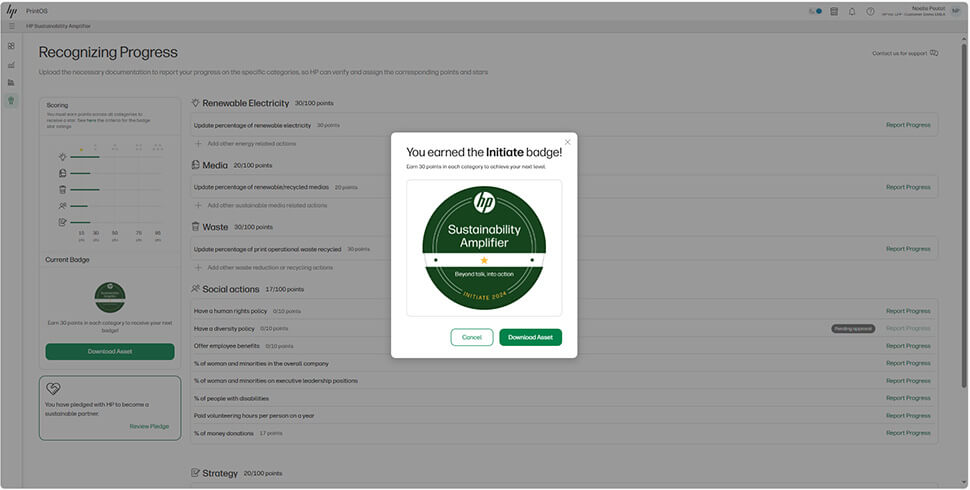Click the 'here' criteria link in Scoring panel
Screen dimensions: 970x490
pyautogui.click(x=91, y=120)
